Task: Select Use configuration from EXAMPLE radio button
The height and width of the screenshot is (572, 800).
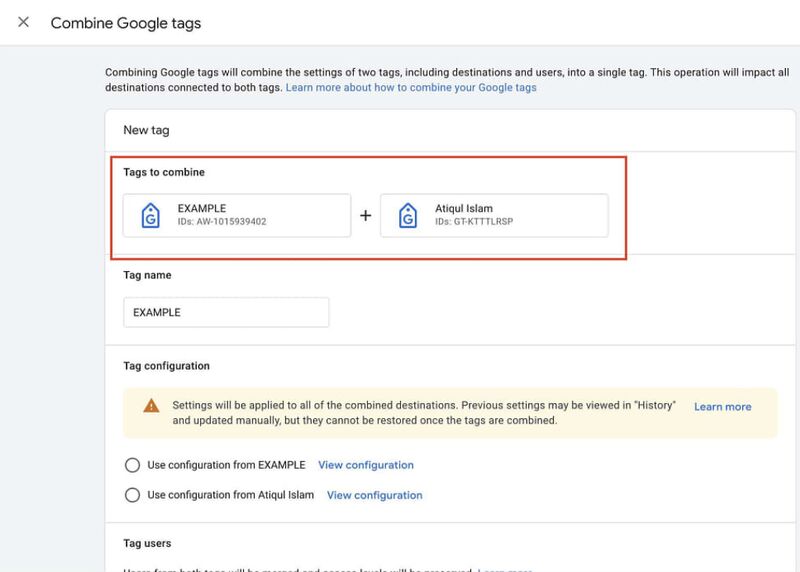Action: point(132,465)
